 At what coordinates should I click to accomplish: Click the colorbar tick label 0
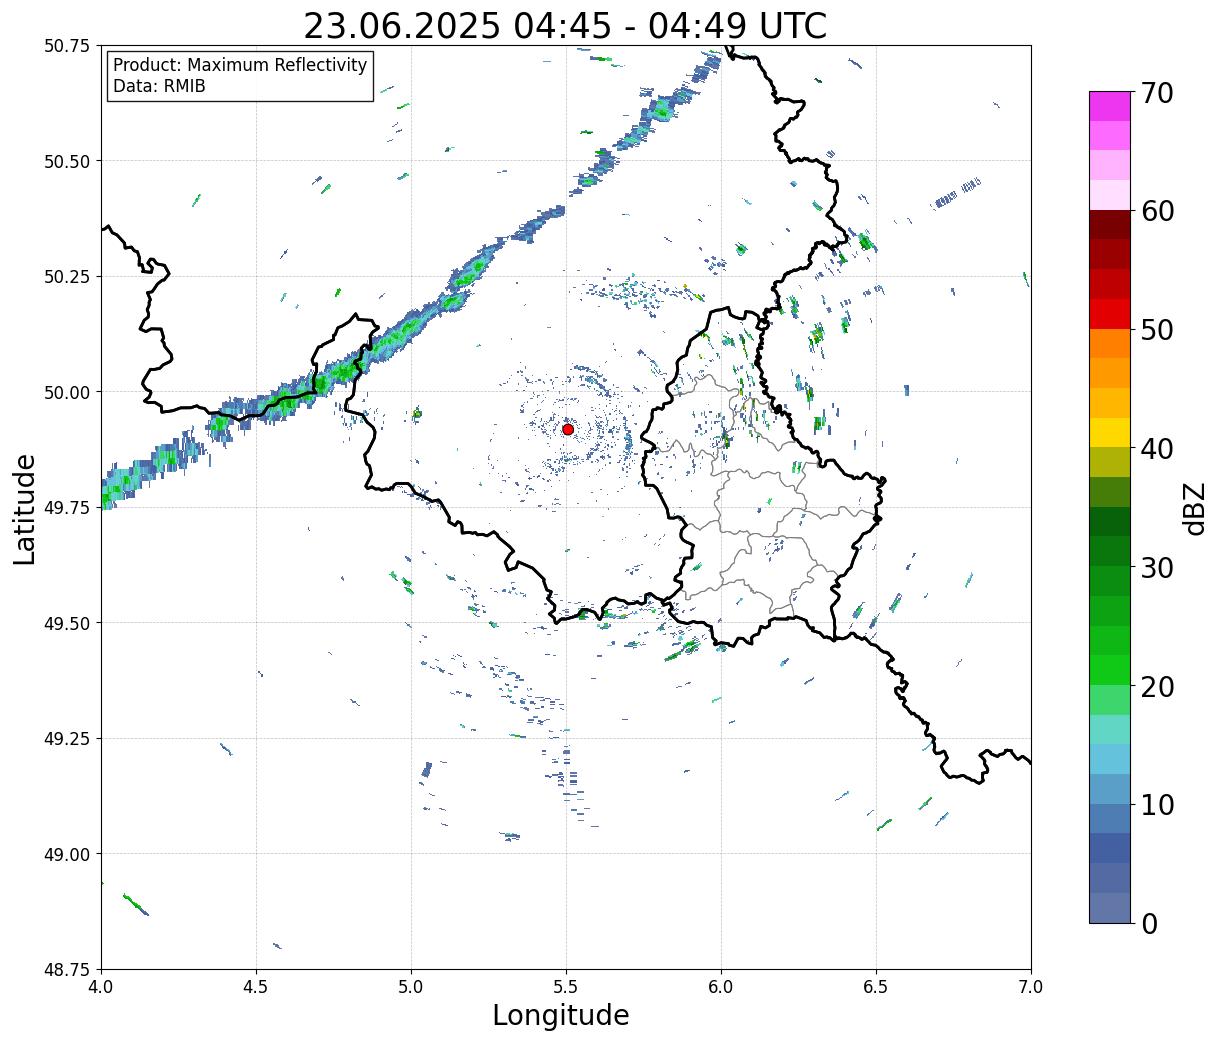click(x=1149, y=923)
